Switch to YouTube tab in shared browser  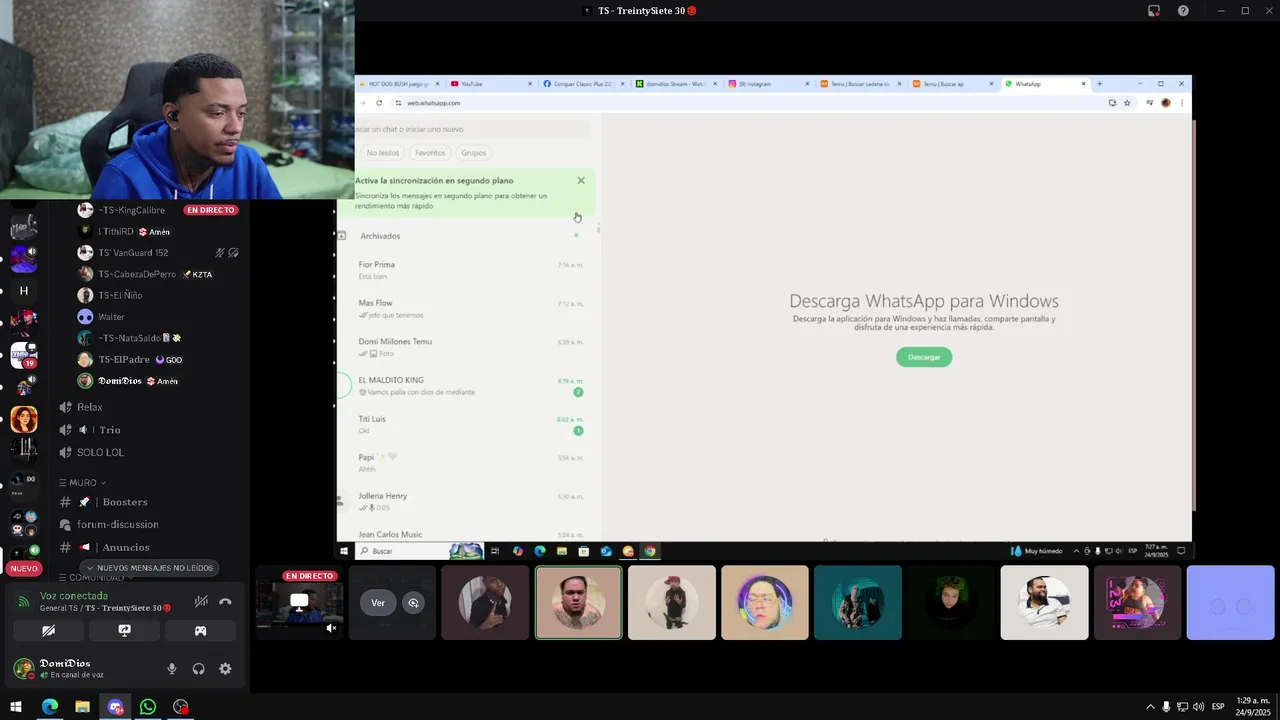point(490,84)
